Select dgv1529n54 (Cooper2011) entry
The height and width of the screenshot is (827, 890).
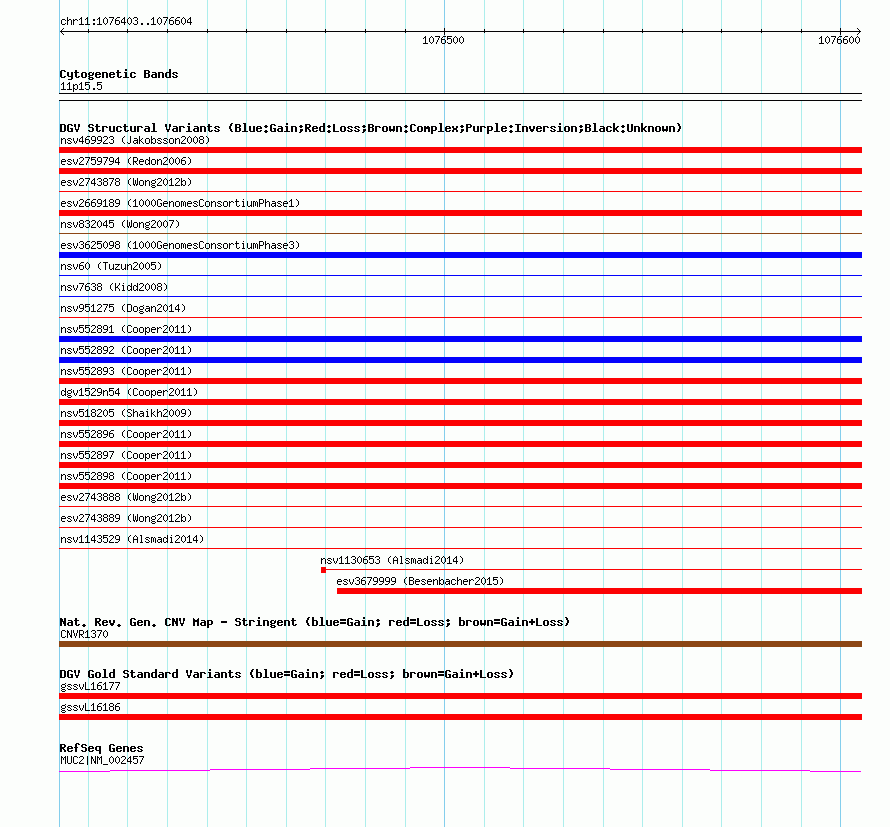pyautogui.click(x=129, y=392)
